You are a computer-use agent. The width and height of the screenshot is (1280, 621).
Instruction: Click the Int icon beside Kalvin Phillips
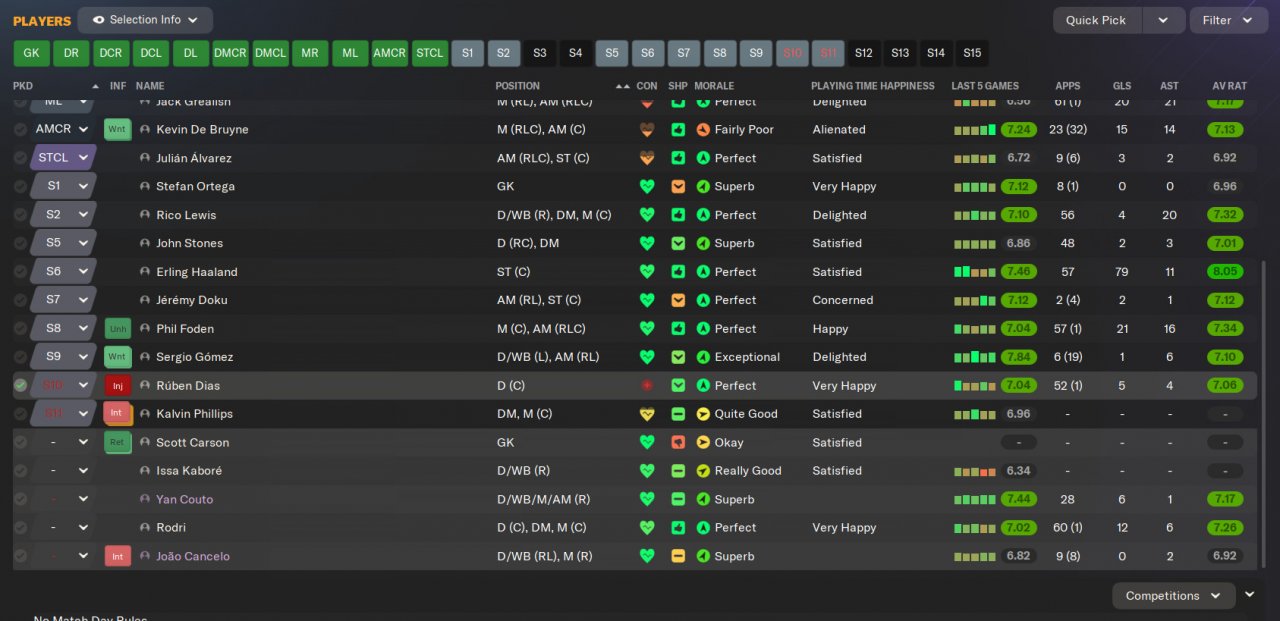point(117,414)
